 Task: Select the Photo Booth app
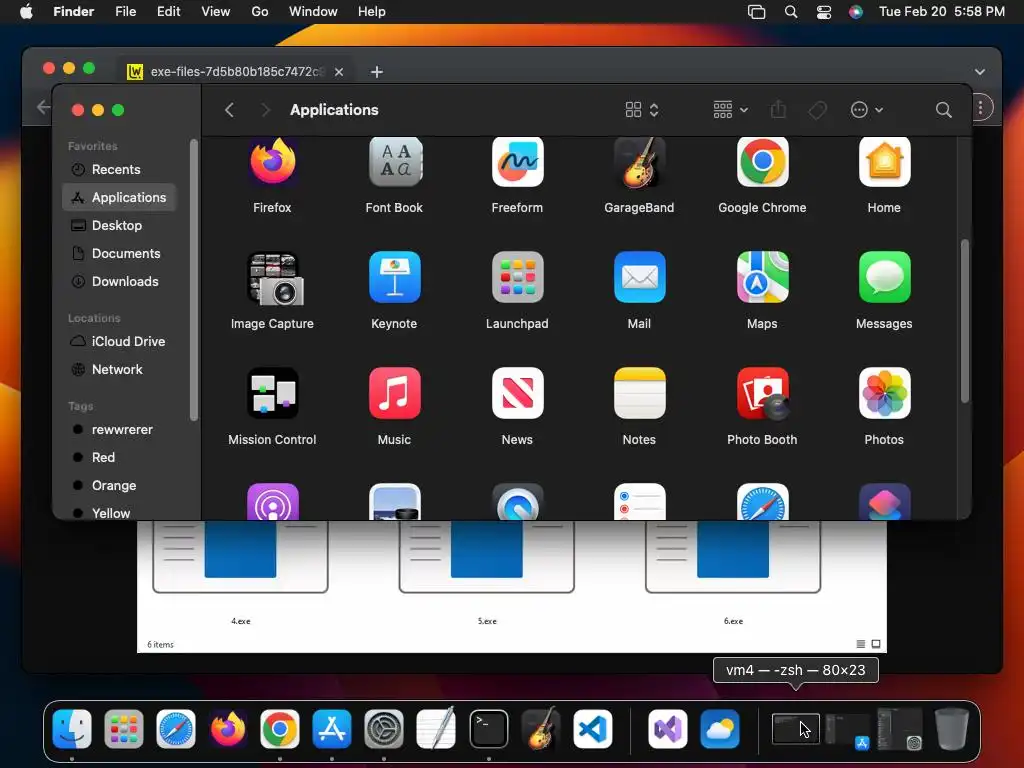762,393
